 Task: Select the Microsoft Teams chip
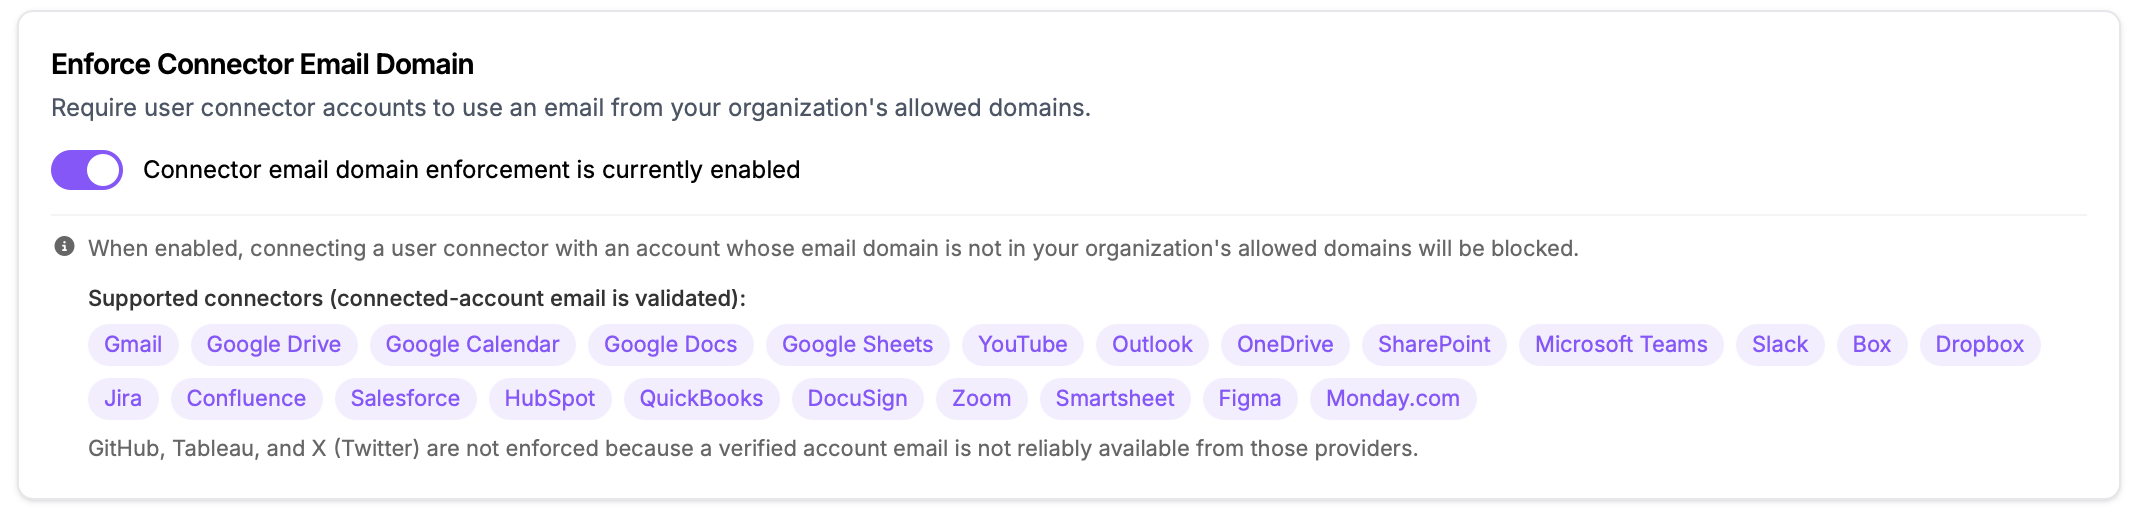click(1621, 345)
